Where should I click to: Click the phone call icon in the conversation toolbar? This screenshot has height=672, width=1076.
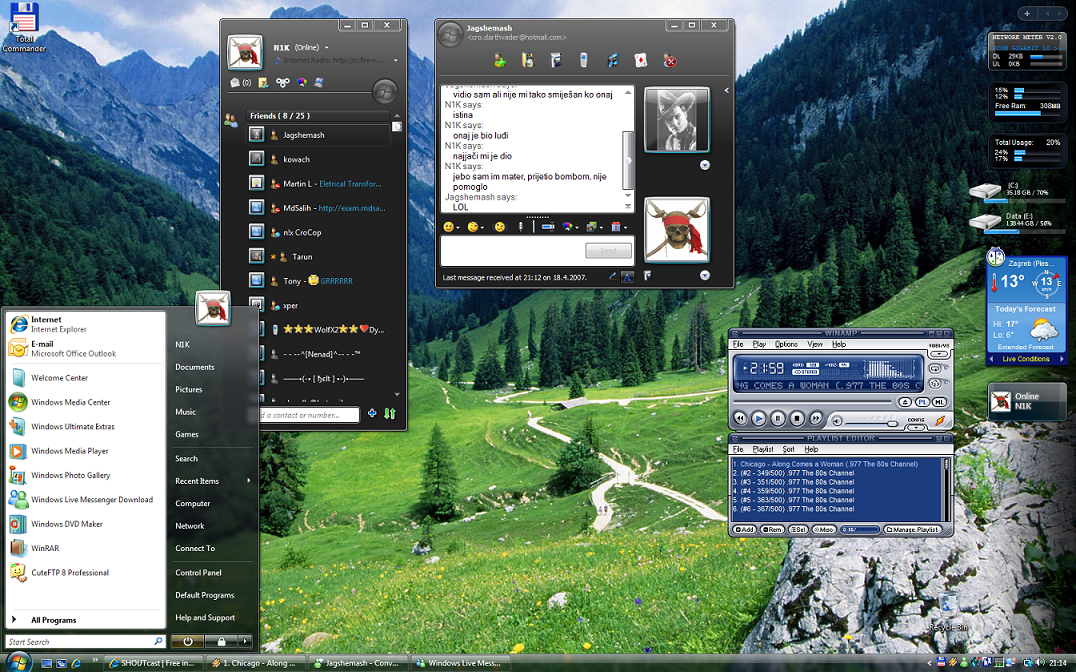[583, 61]
